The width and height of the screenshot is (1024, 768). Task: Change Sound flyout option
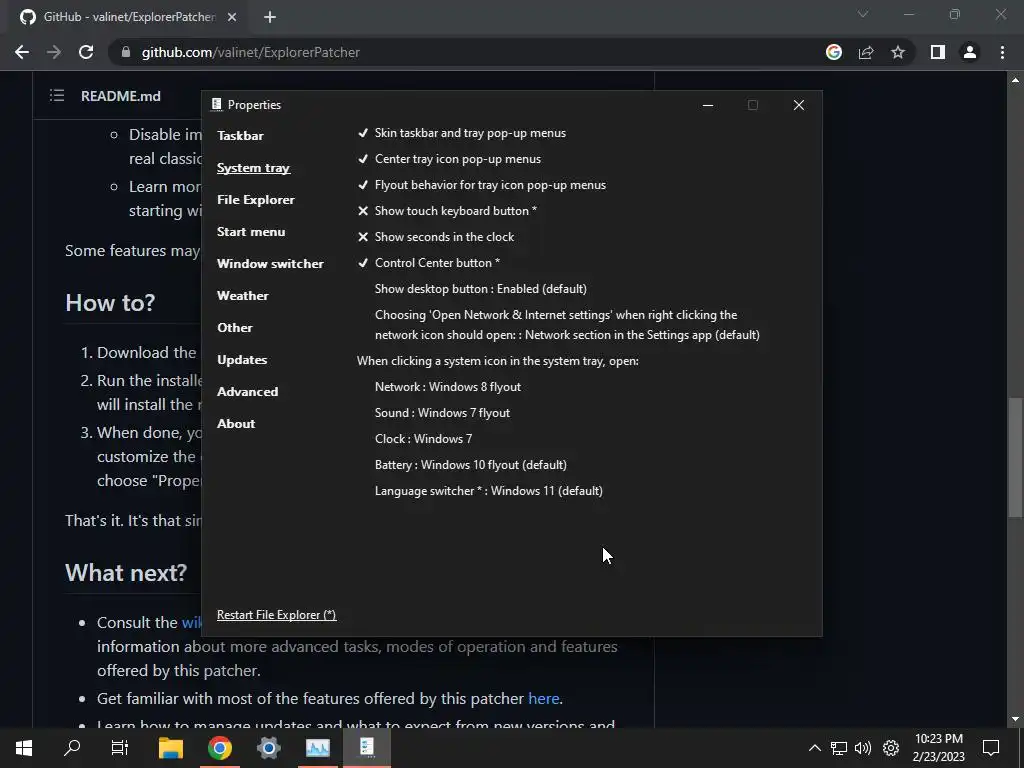[442, 413]
